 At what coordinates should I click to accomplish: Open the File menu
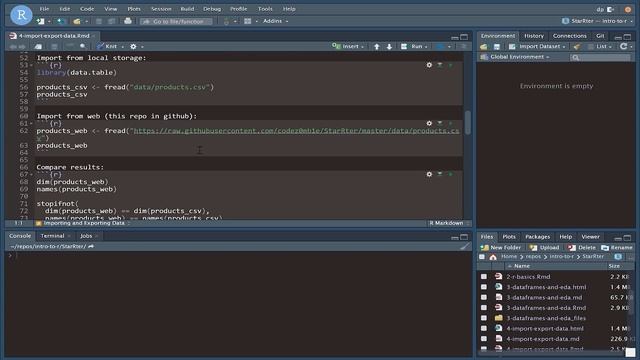tap(44, 9)
